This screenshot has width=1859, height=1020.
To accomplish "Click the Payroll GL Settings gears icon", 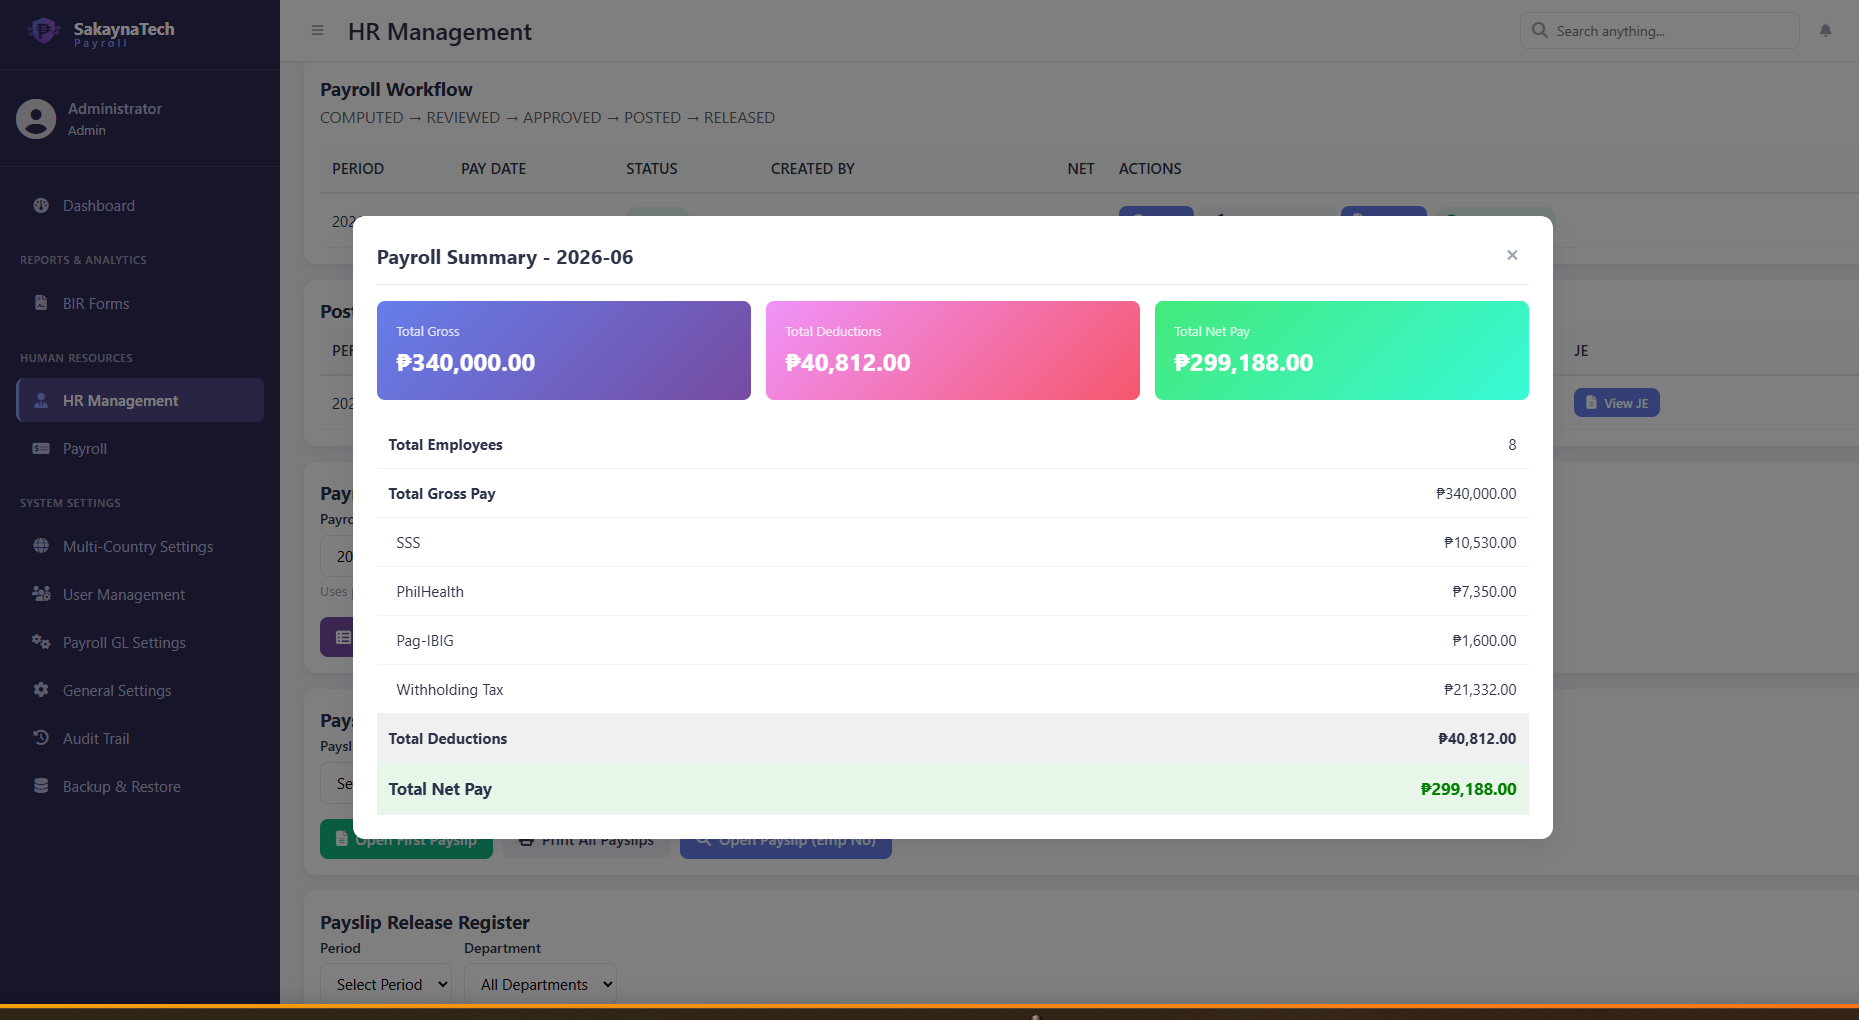I will coord(41,642).
